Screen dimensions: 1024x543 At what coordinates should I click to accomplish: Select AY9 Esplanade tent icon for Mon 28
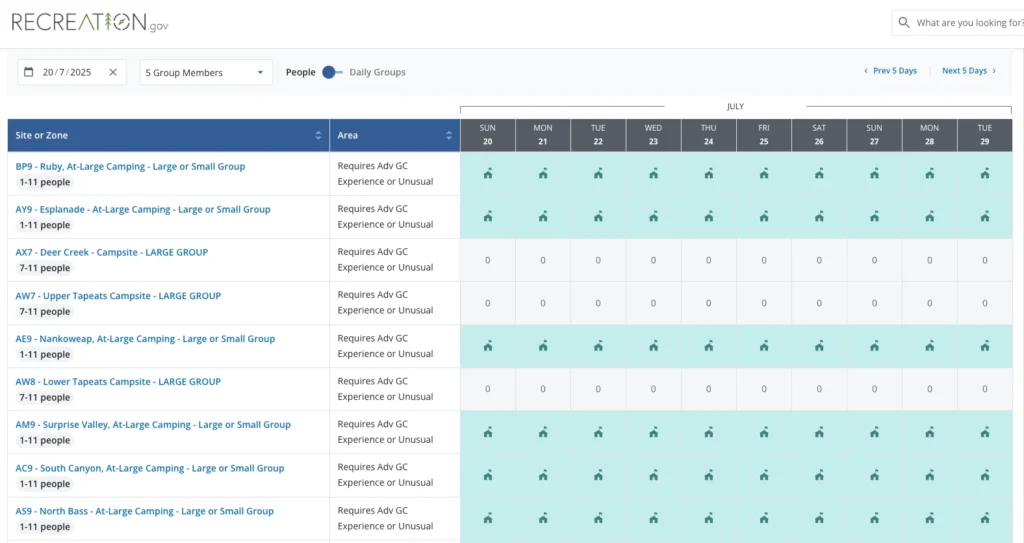(x=930, y=217)
